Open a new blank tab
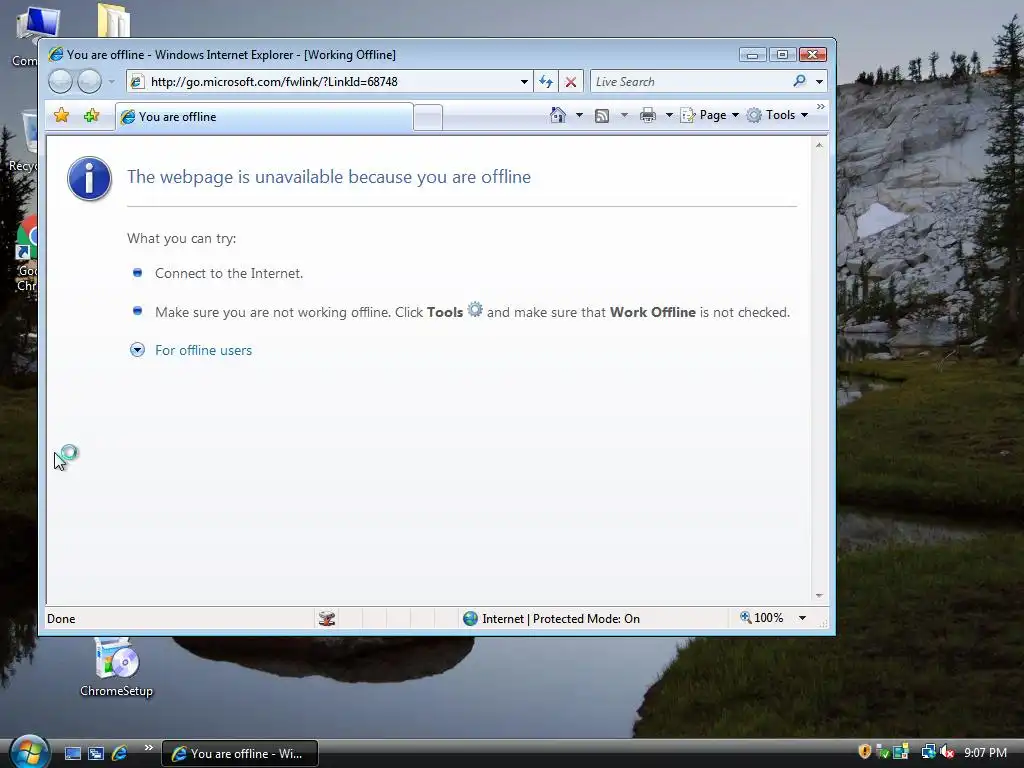 (x=428, y=118)
